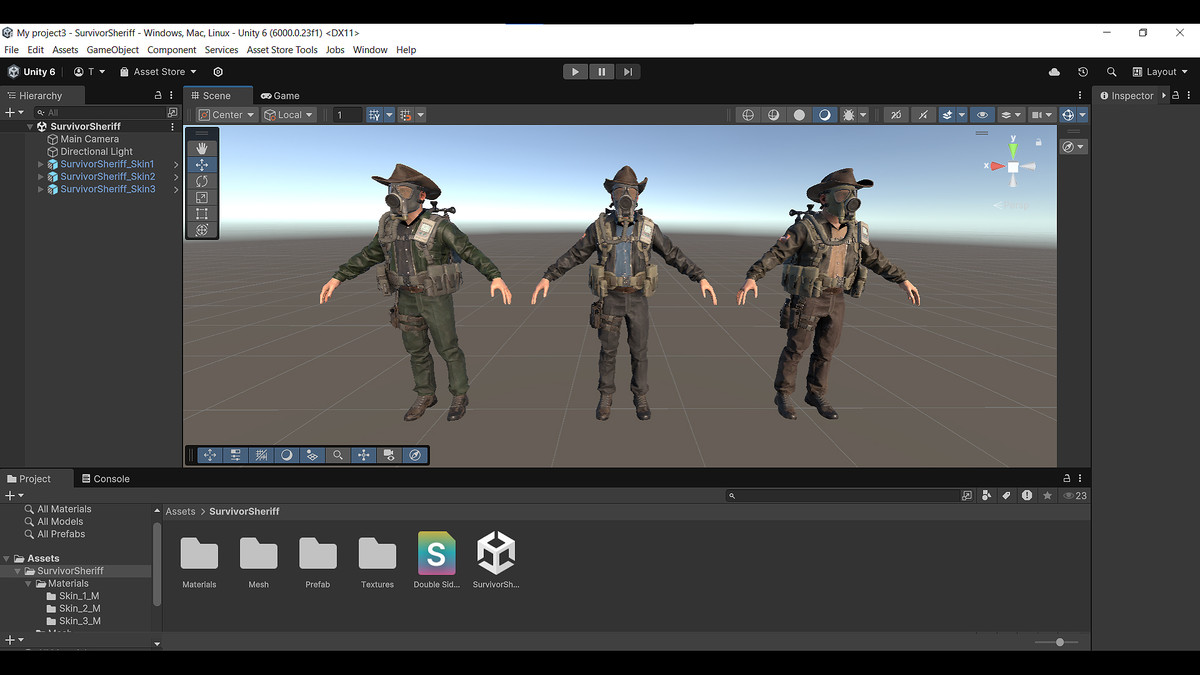The width and height of the screenshot is (1200, 675).
Task: Toggle the Hierarchy panel lock
Action: [157, 95]
